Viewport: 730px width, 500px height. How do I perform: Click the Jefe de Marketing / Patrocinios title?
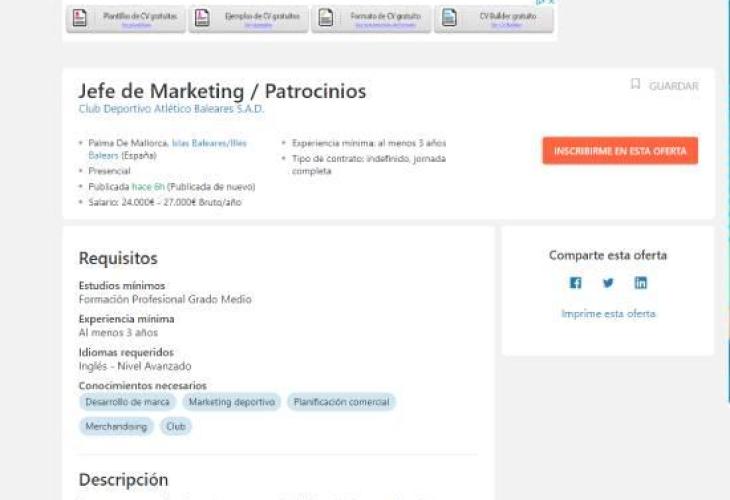(x=222, y=91)
